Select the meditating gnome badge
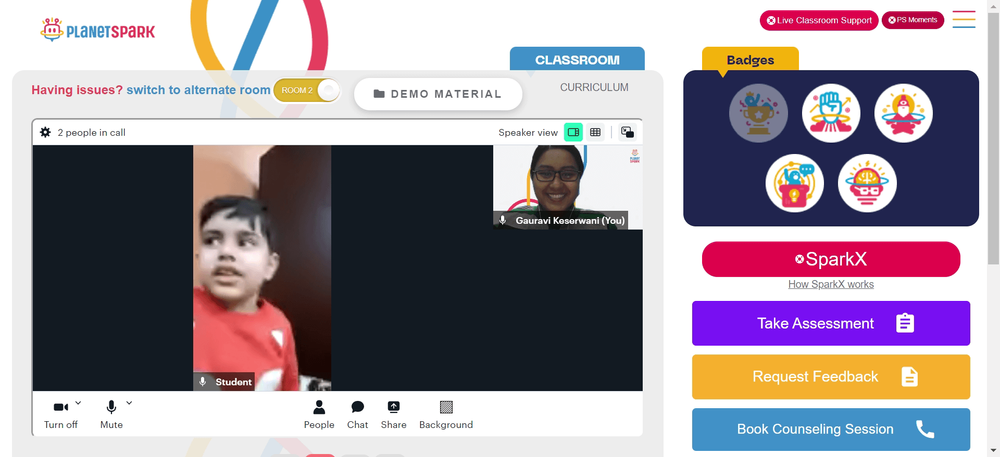 [x=903, y=113]
